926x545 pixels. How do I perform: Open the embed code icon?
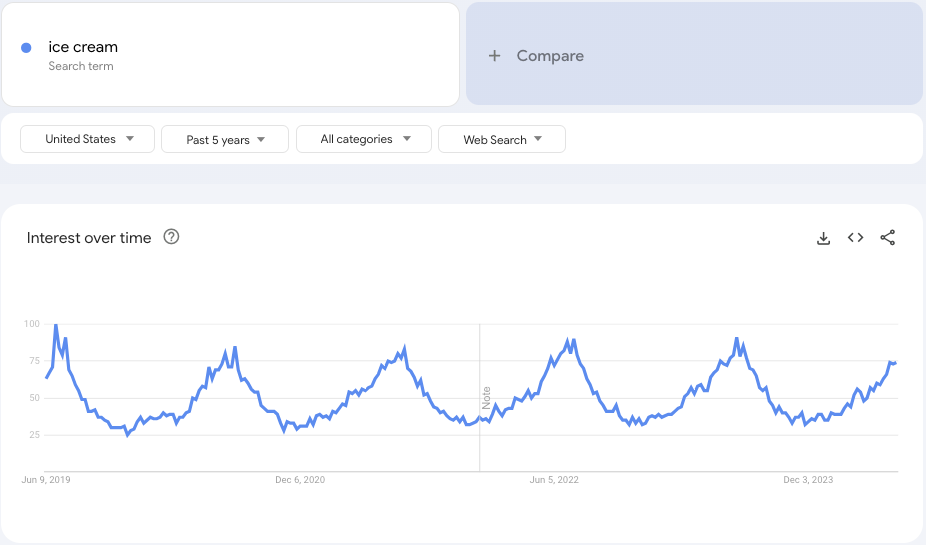click(855, 238)
